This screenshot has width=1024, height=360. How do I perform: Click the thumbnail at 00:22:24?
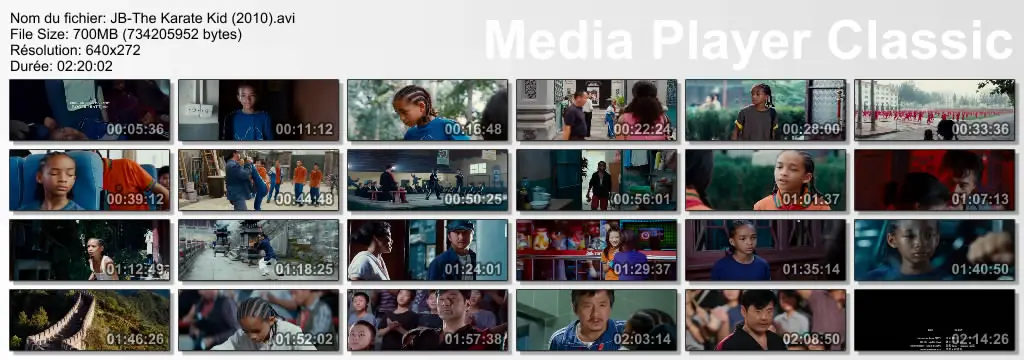click(x=596, y=110)
